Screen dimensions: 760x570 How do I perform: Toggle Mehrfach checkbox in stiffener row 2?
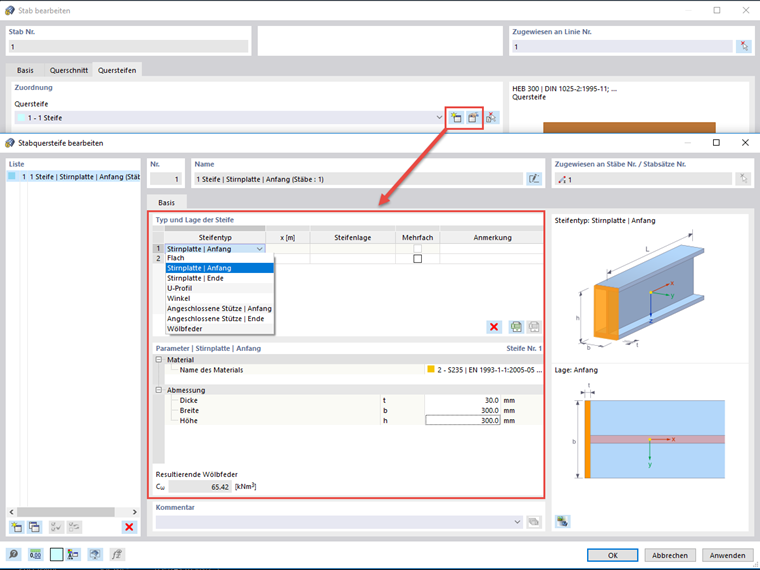coord(417,259)
